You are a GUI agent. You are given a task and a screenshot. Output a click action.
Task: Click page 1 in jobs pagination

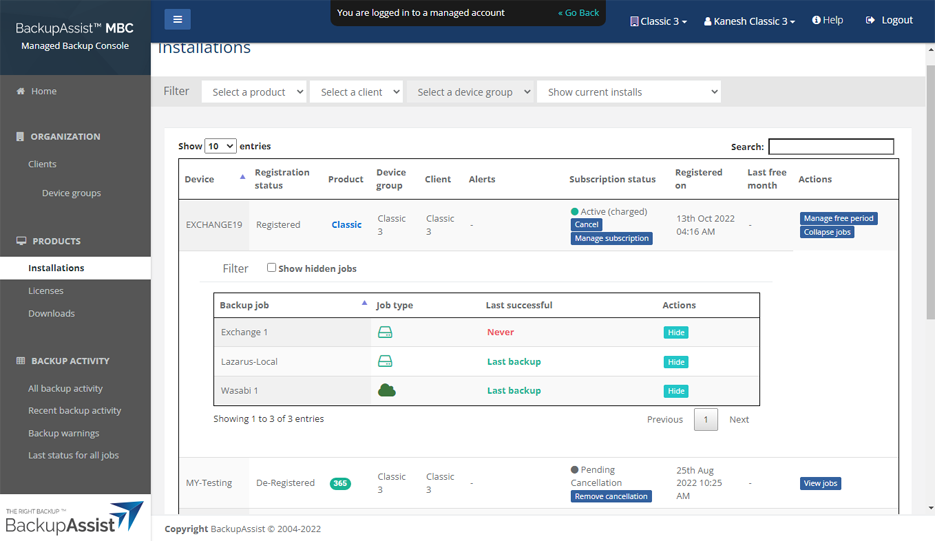(x=705, y=419)
